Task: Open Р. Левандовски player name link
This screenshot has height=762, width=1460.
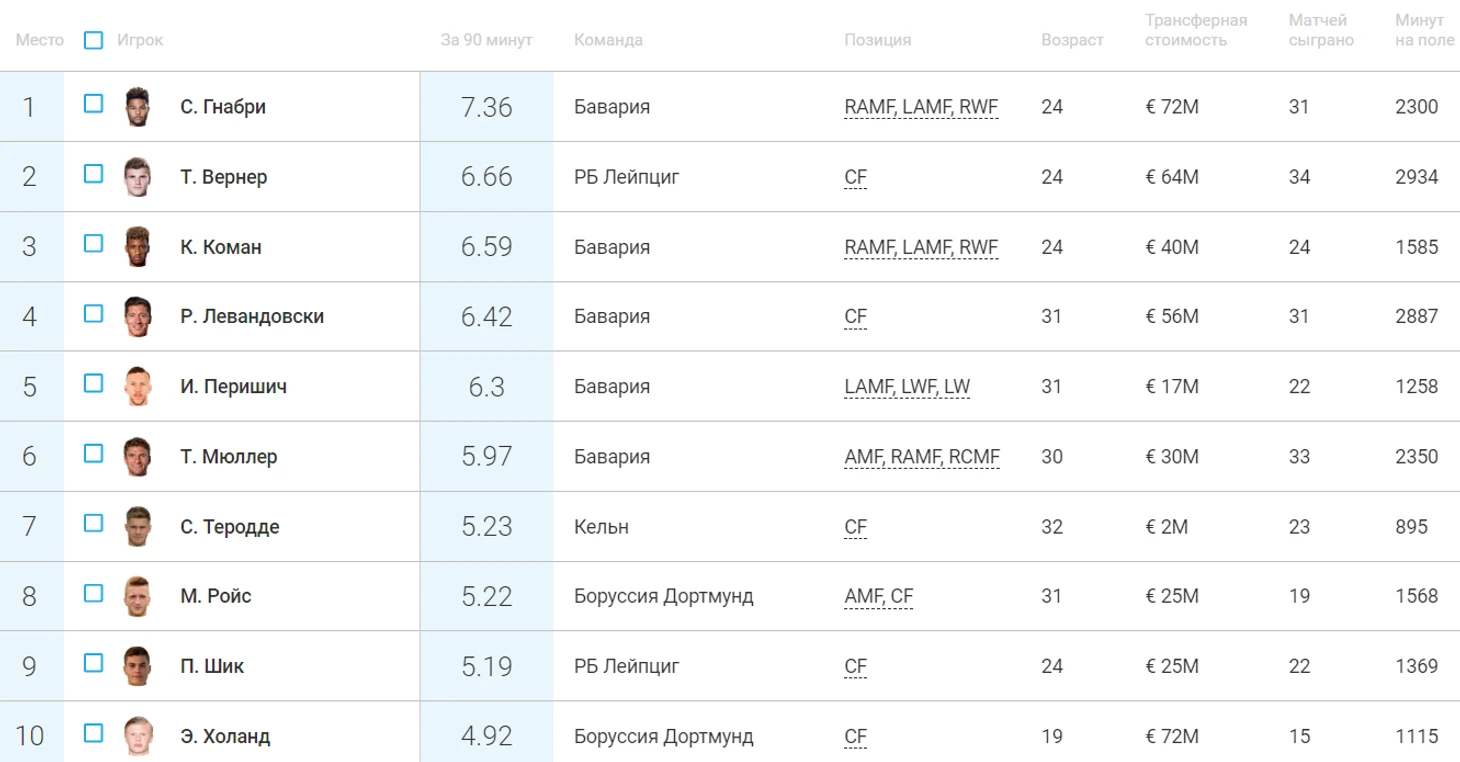Action: (252, 317)
